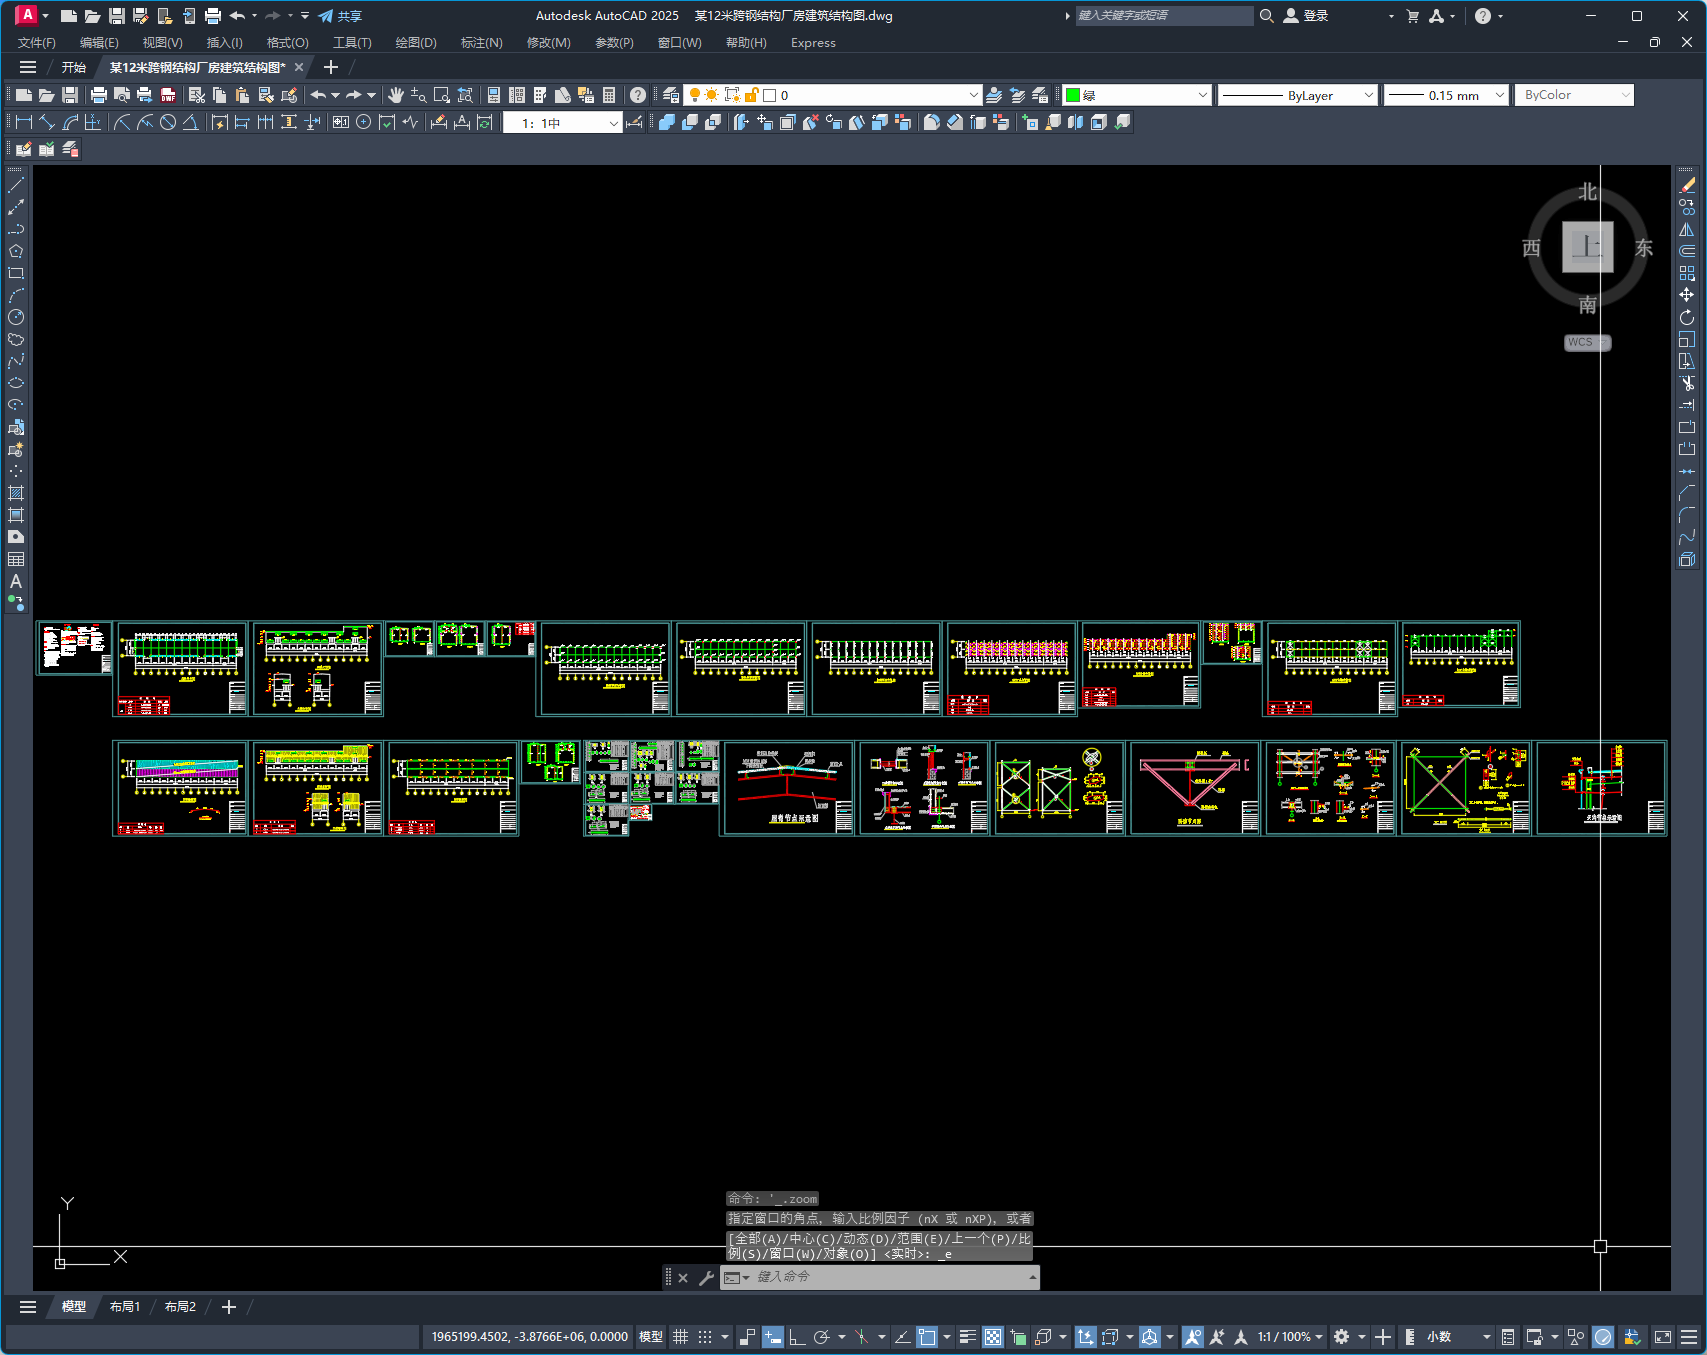Screen dimensions: 1707x1355
Task: Select the Circle draw tool
Action: pyautogui.click(x=16, y=317)
